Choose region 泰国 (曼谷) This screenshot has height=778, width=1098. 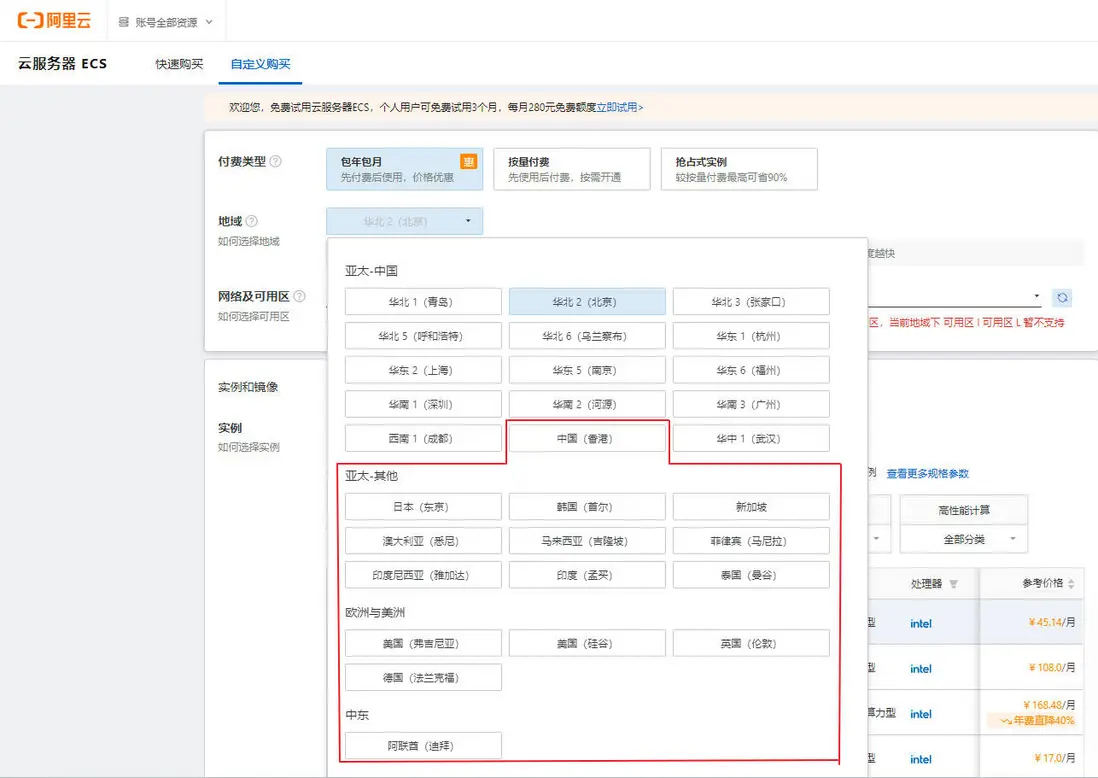[x=751, y=576]
